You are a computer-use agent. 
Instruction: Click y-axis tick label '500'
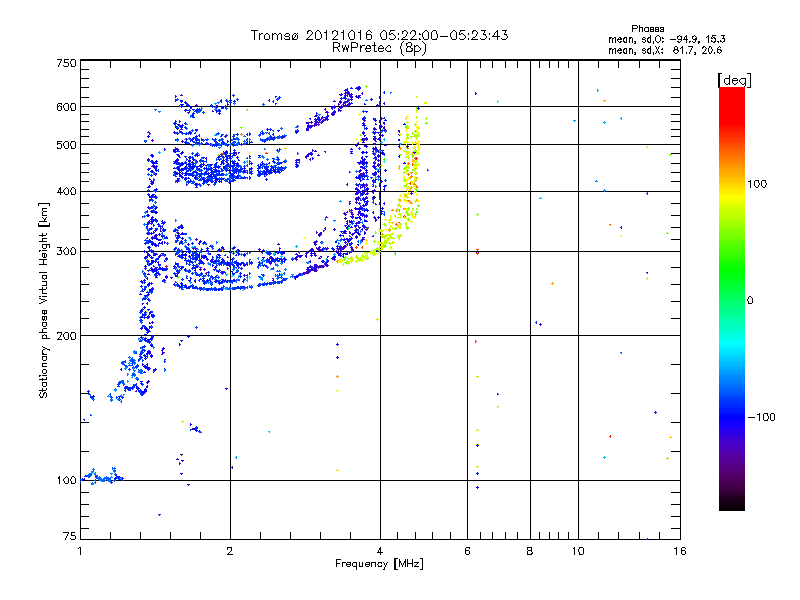[x=66, y=145]
